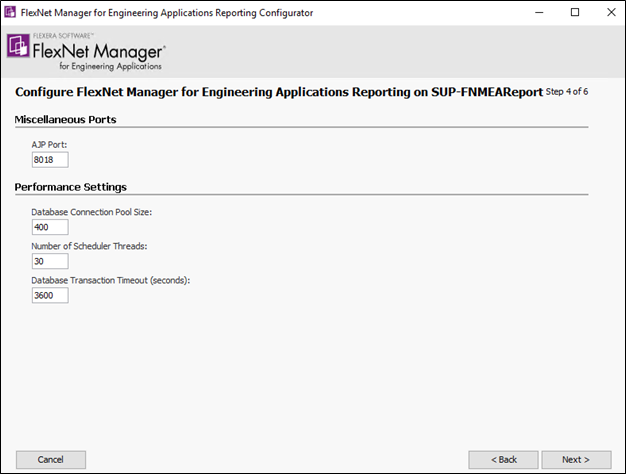Viewport: 626px width, 474px height.
Task: Edit the Number of Scheduler Threads field
Action: pyautogui.click(x=50, y=261)
